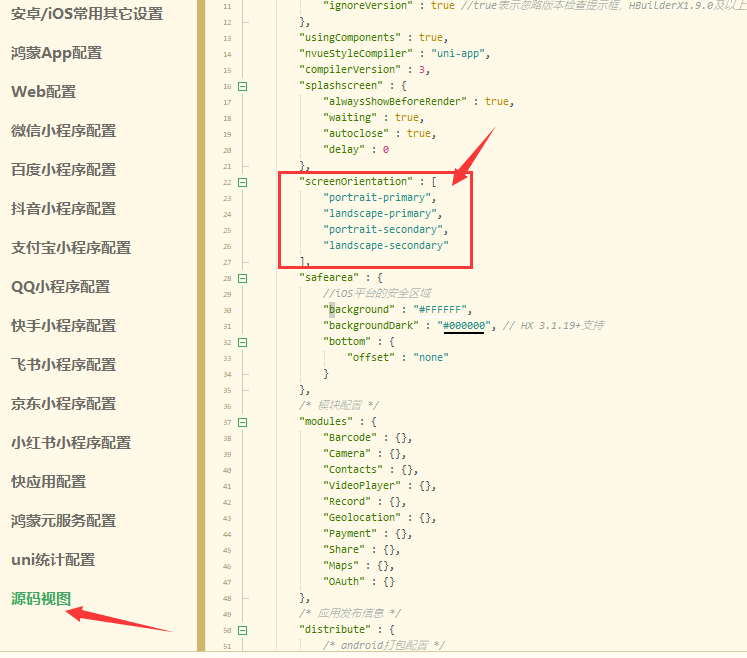This screenshot has width=747, height=658.
Task: Collapse the distribute section fold marker
Action: pos(242,630)
